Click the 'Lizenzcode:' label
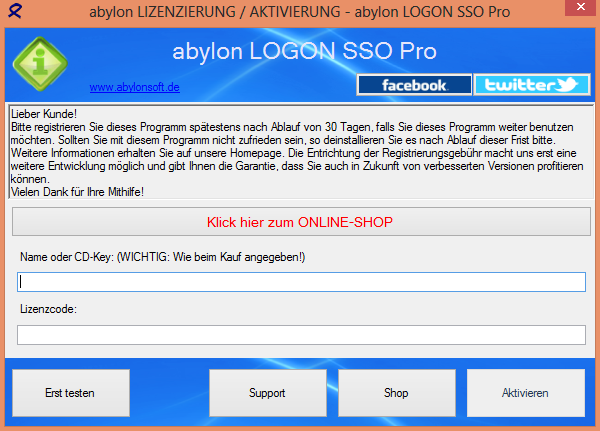 pos(48,309)
